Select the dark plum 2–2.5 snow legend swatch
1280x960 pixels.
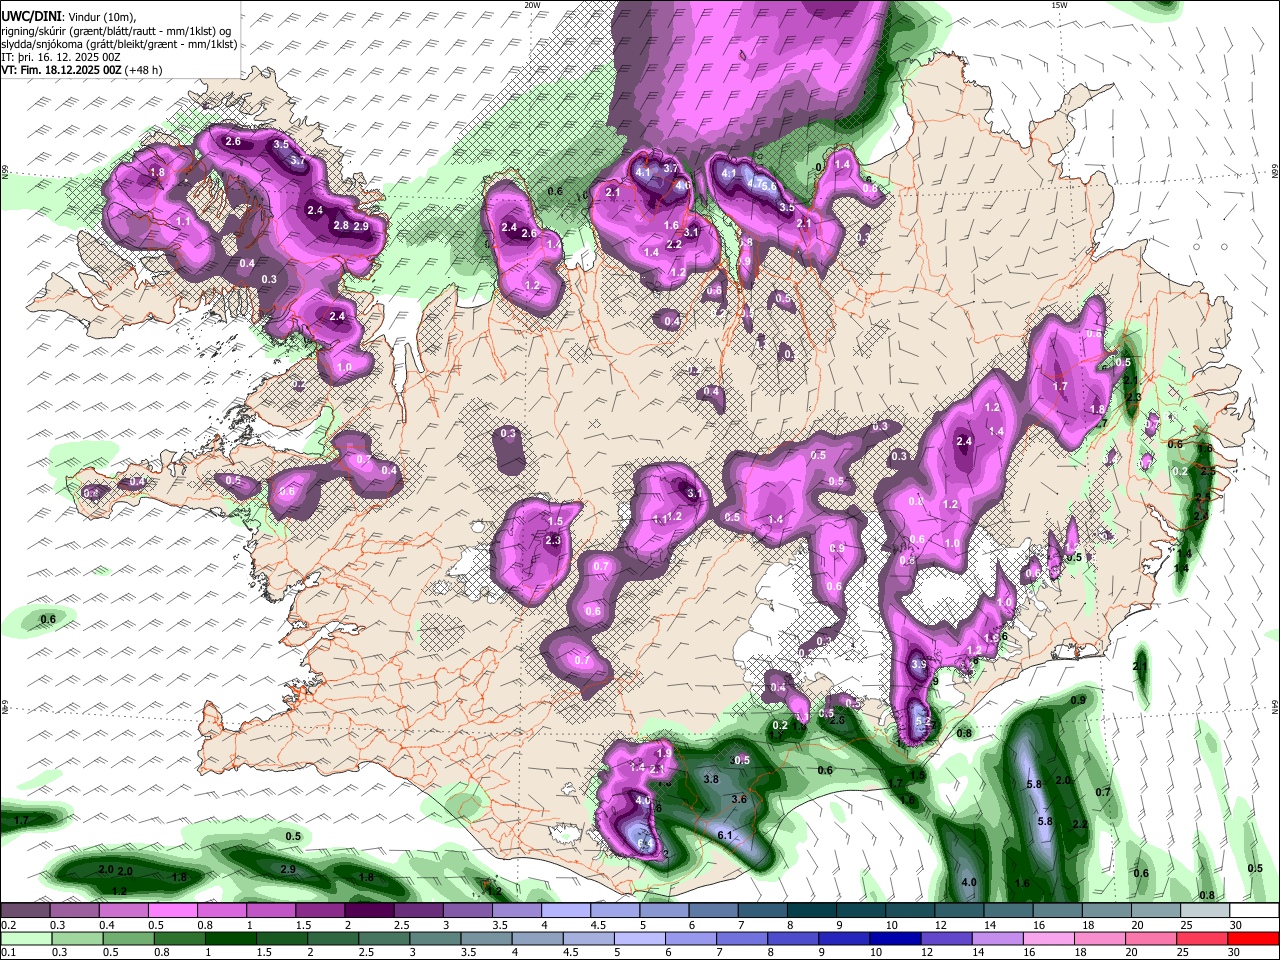point(369,911)
